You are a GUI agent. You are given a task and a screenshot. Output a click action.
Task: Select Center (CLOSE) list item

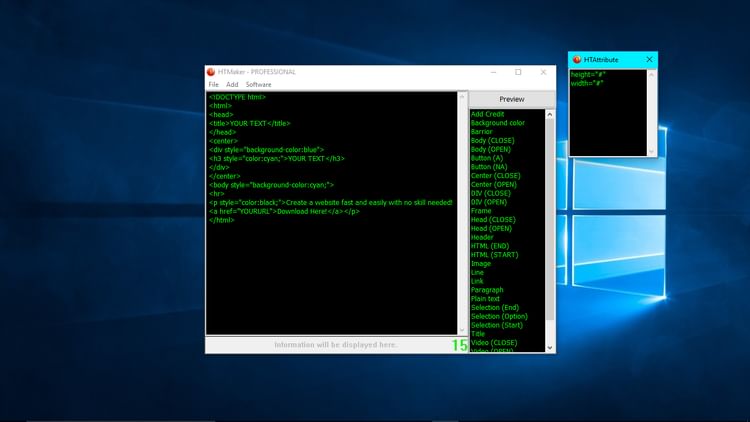[495, 176]
